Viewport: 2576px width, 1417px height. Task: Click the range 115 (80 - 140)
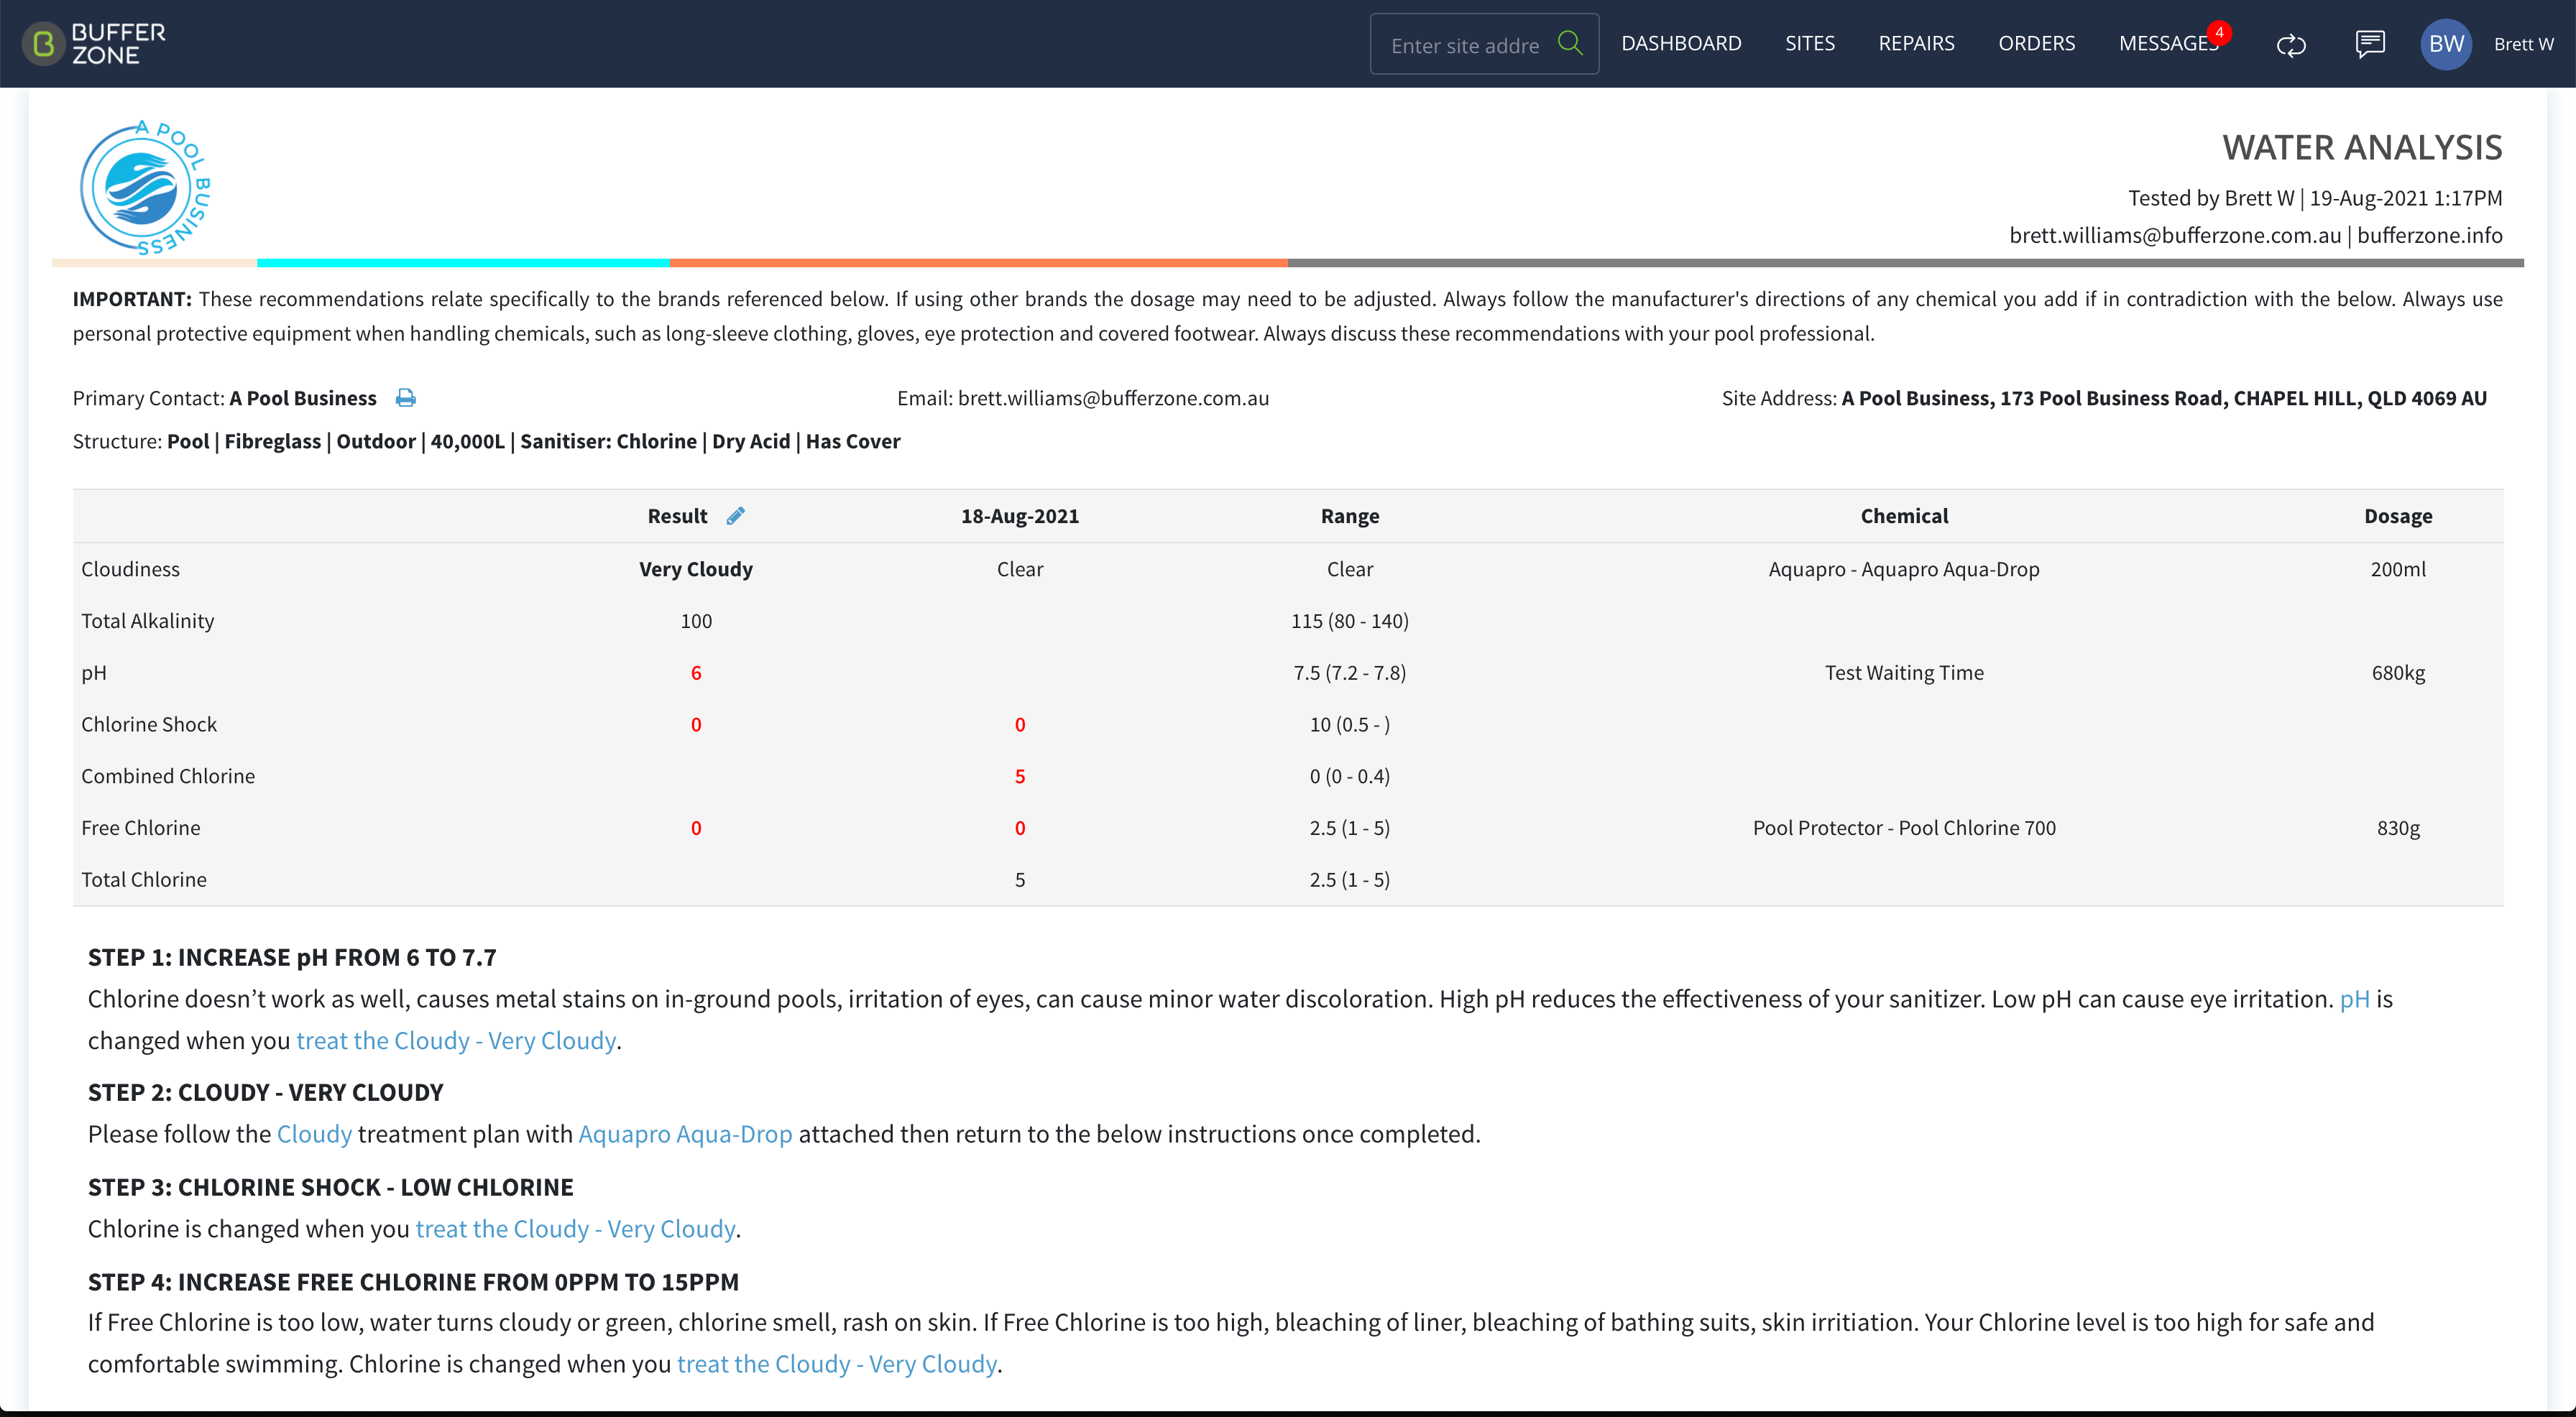click(x=1350, y=621)
